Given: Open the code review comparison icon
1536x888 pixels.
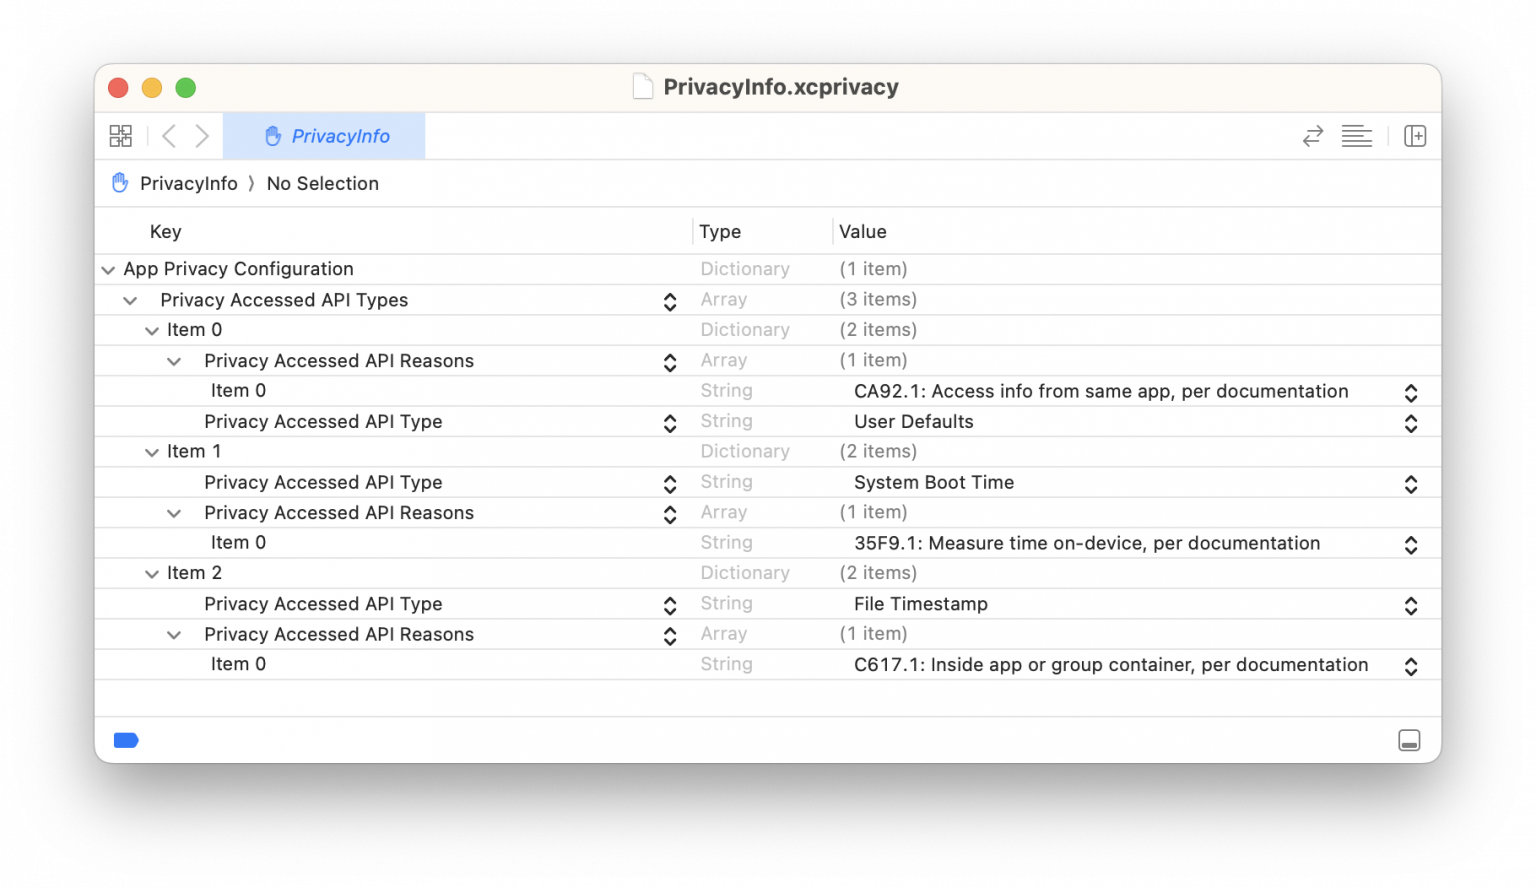Looking at the screenshot, I should tap(1313, 135).
